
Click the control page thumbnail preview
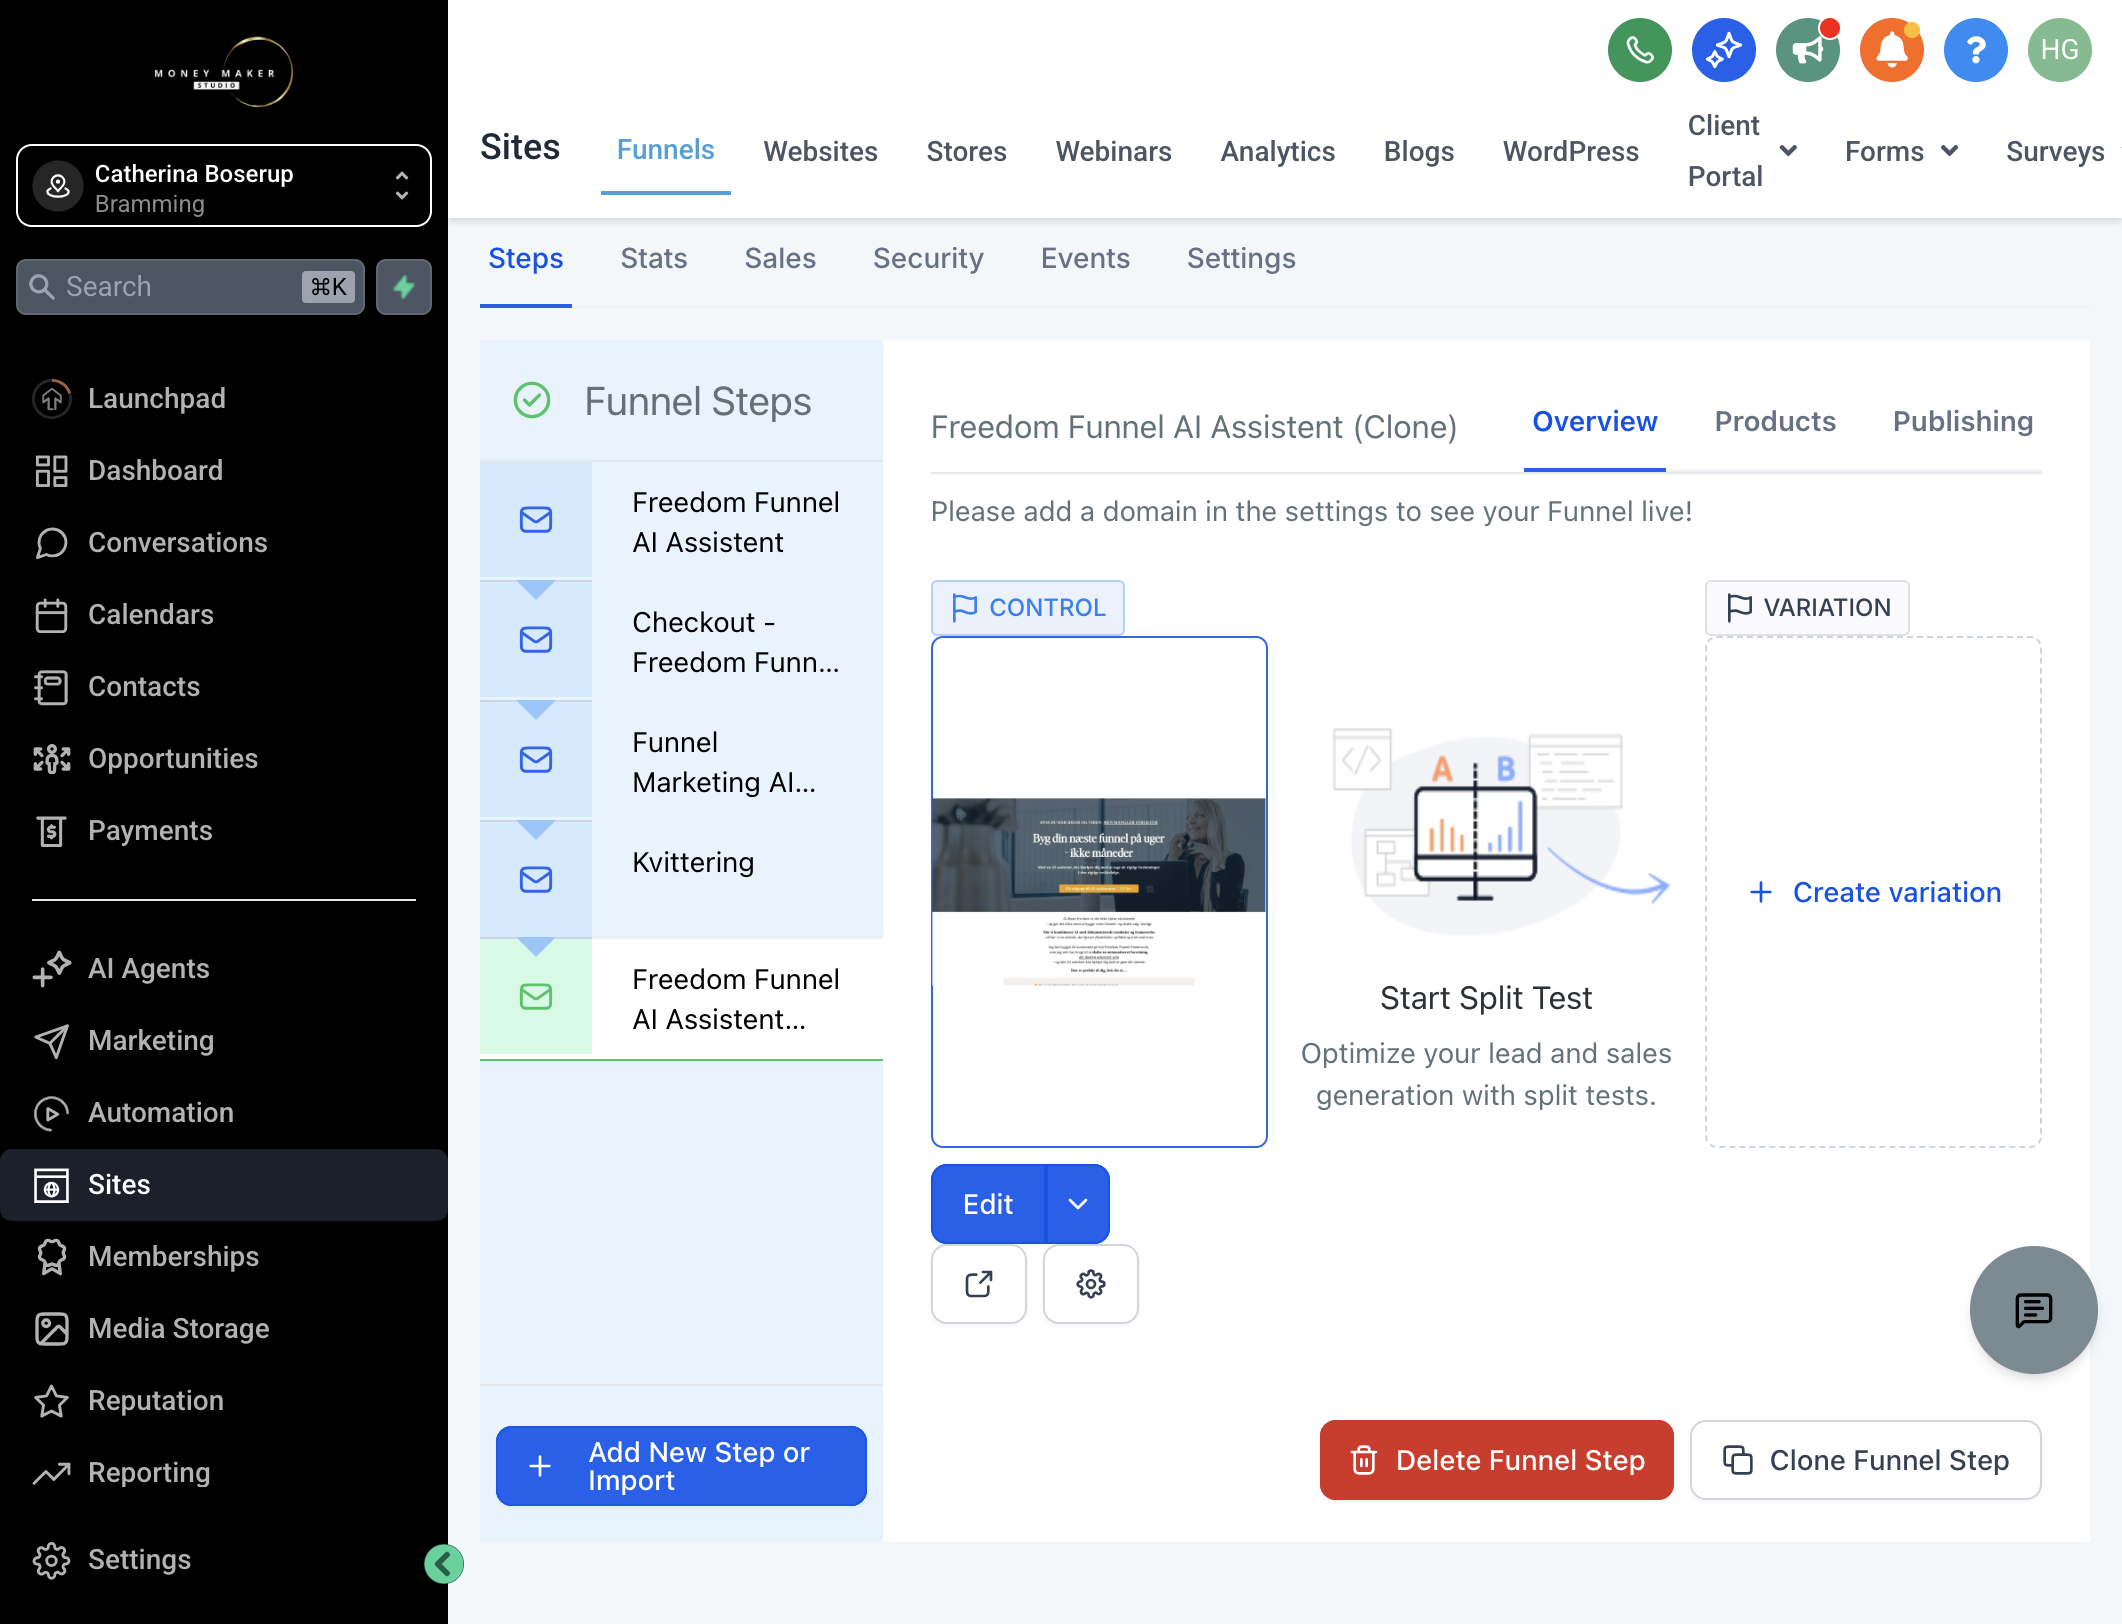coord(1099,892)
